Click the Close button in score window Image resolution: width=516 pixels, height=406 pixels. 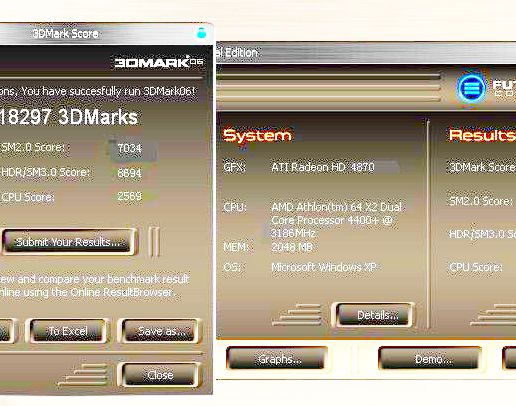(x=160, y=375)
